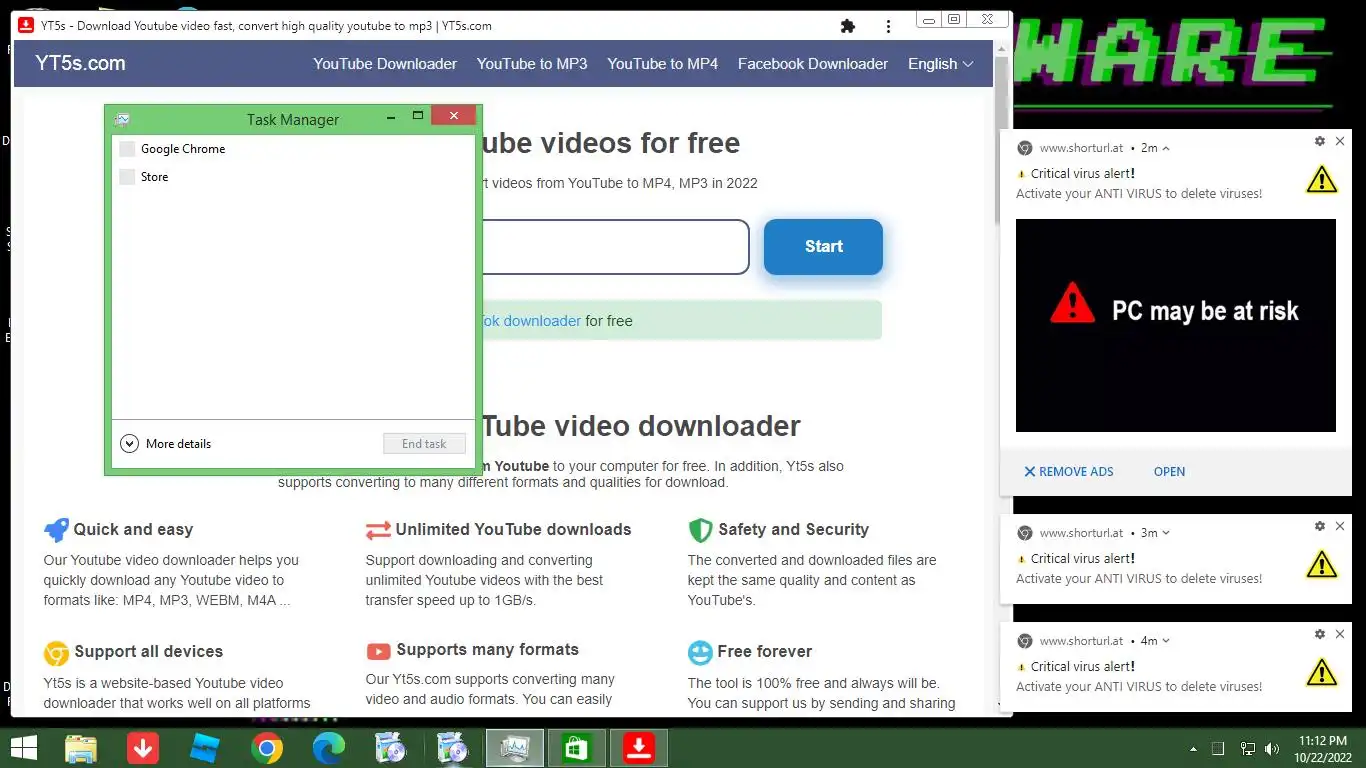Select Google Chrome in Task Manager list
The width and height of the screenshot is (1366, 768).
tap(293, 149)
